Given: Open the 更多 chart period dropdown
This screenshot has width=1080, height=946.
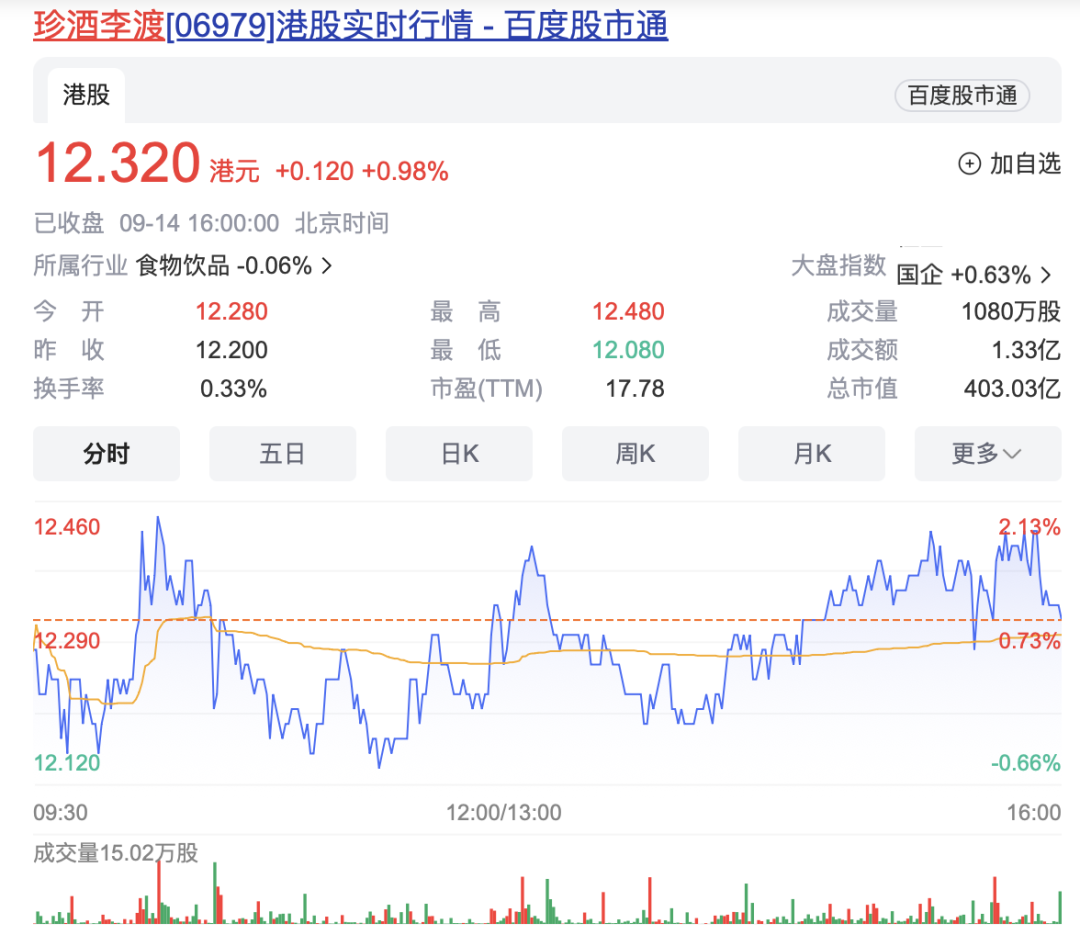Looking at the screenshot, I should 988,453.
